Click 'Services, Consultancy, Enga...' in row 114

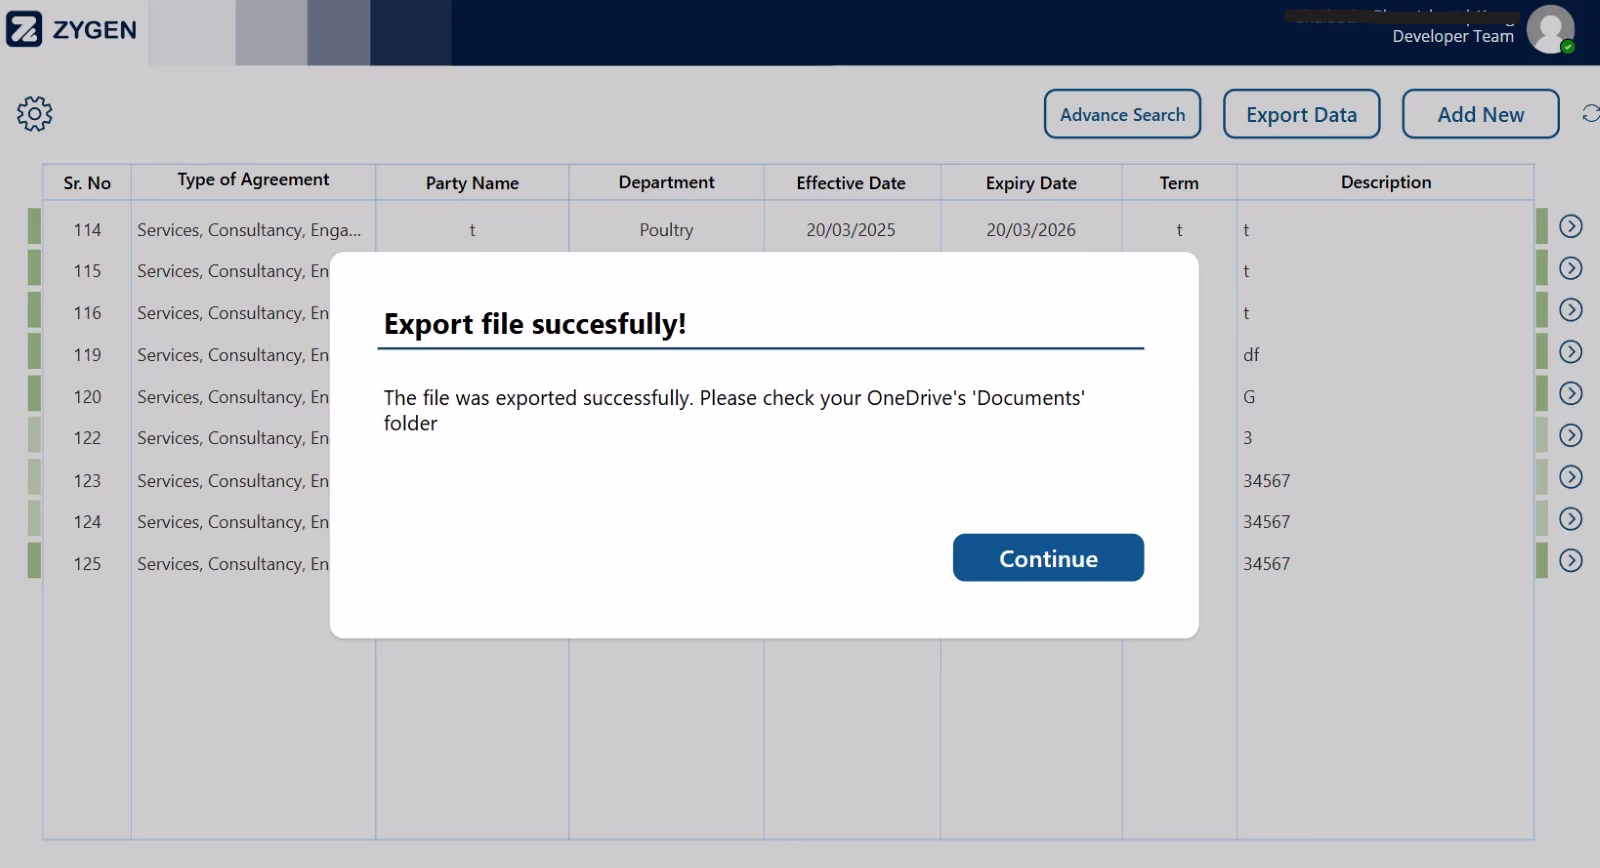pos(249,230)
